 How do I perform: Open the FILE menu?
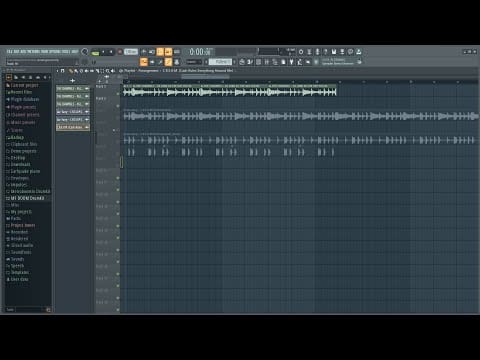(x=10, y=52)
